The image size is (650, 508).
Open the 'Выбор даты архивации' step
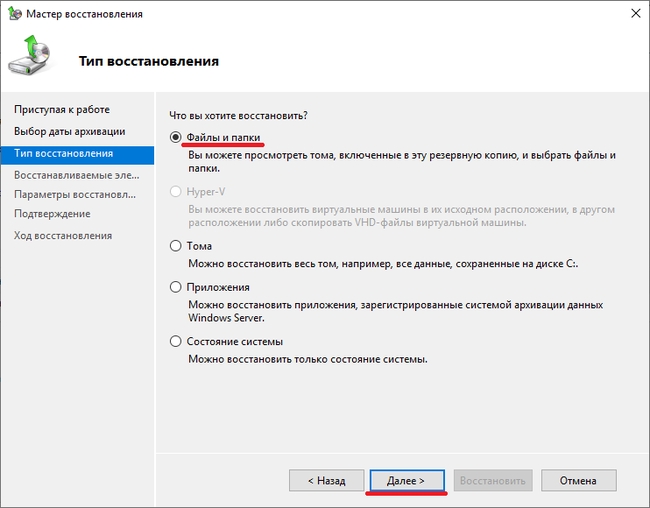coord(70,132)
